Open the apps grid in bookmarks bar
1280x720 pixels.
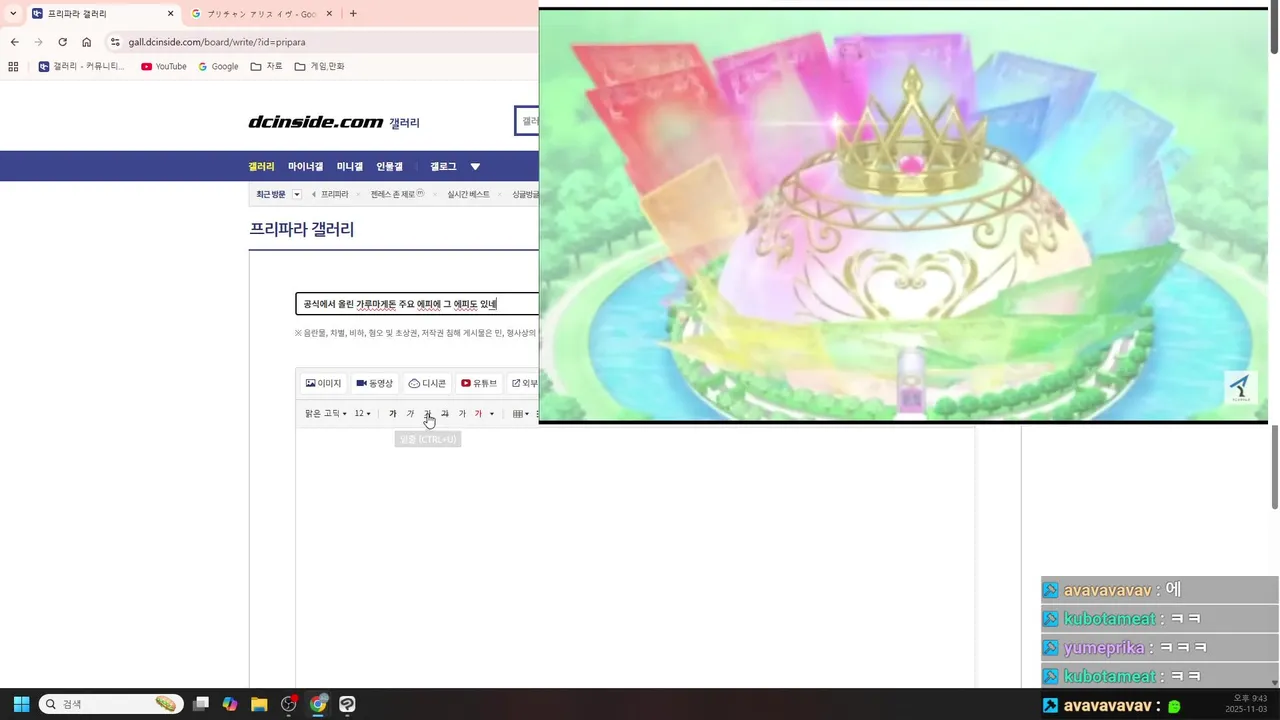pos(13,66)
